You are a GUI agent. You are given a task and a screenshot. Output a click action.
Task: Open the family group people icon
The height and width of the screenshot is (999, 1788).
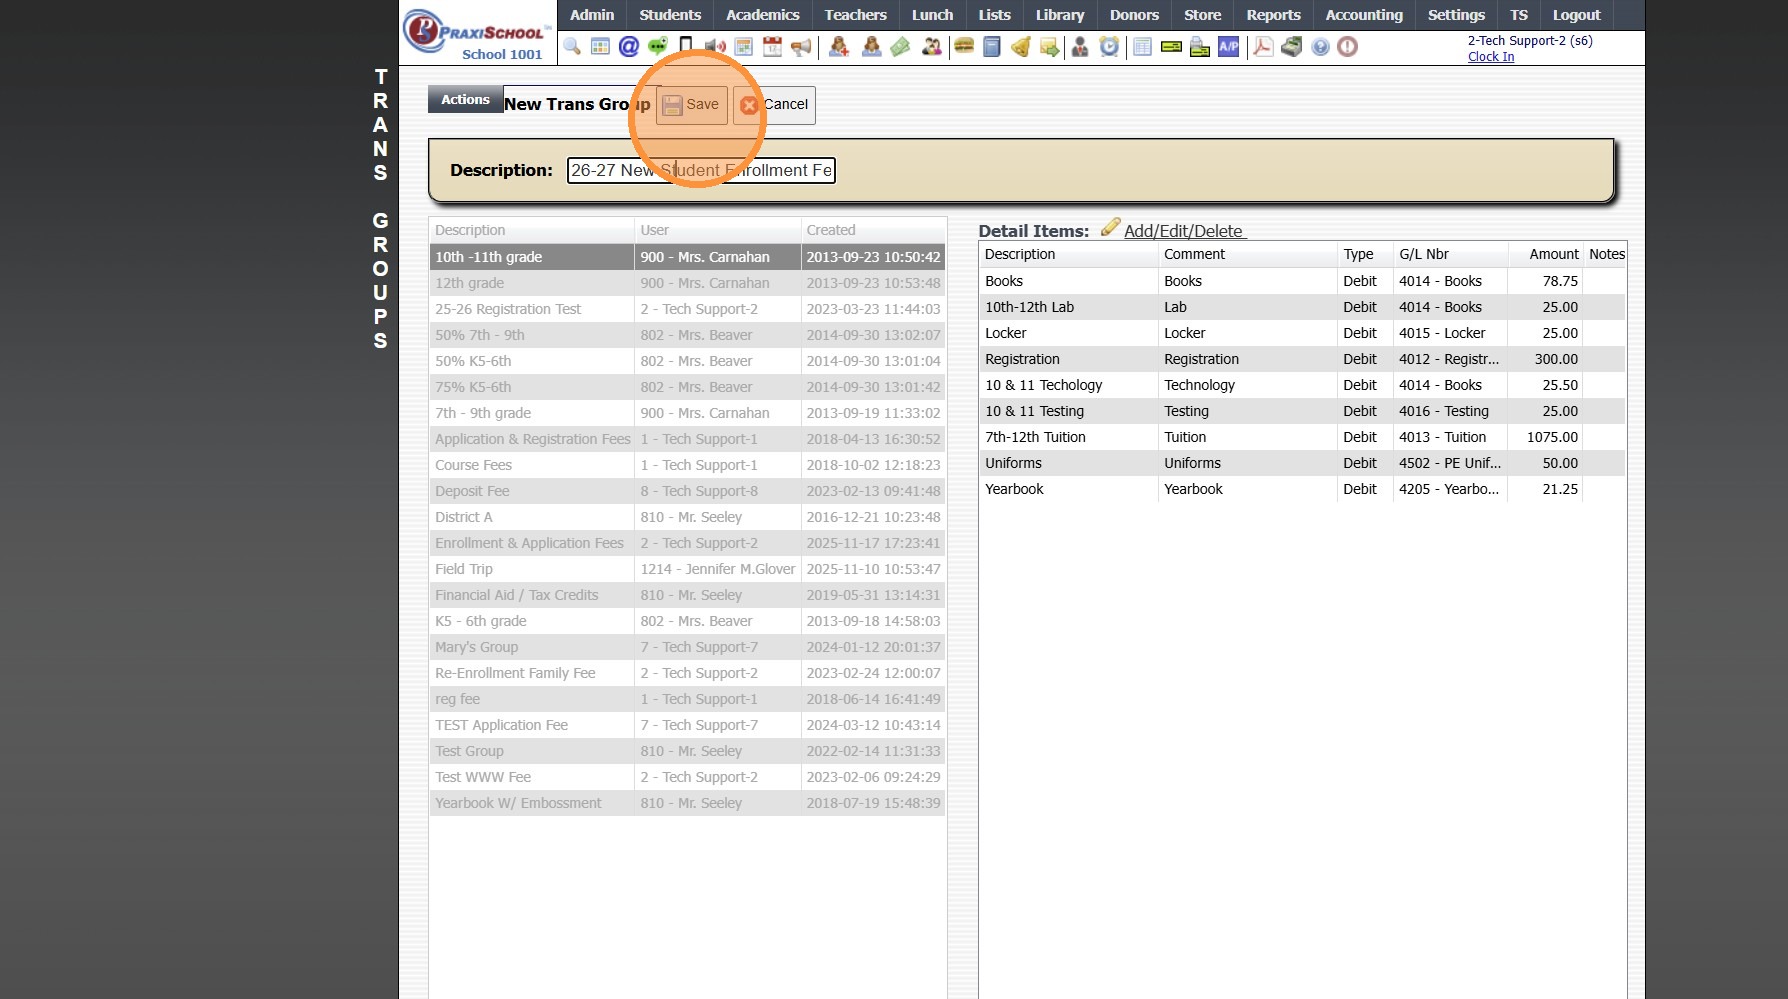[931, 47]
